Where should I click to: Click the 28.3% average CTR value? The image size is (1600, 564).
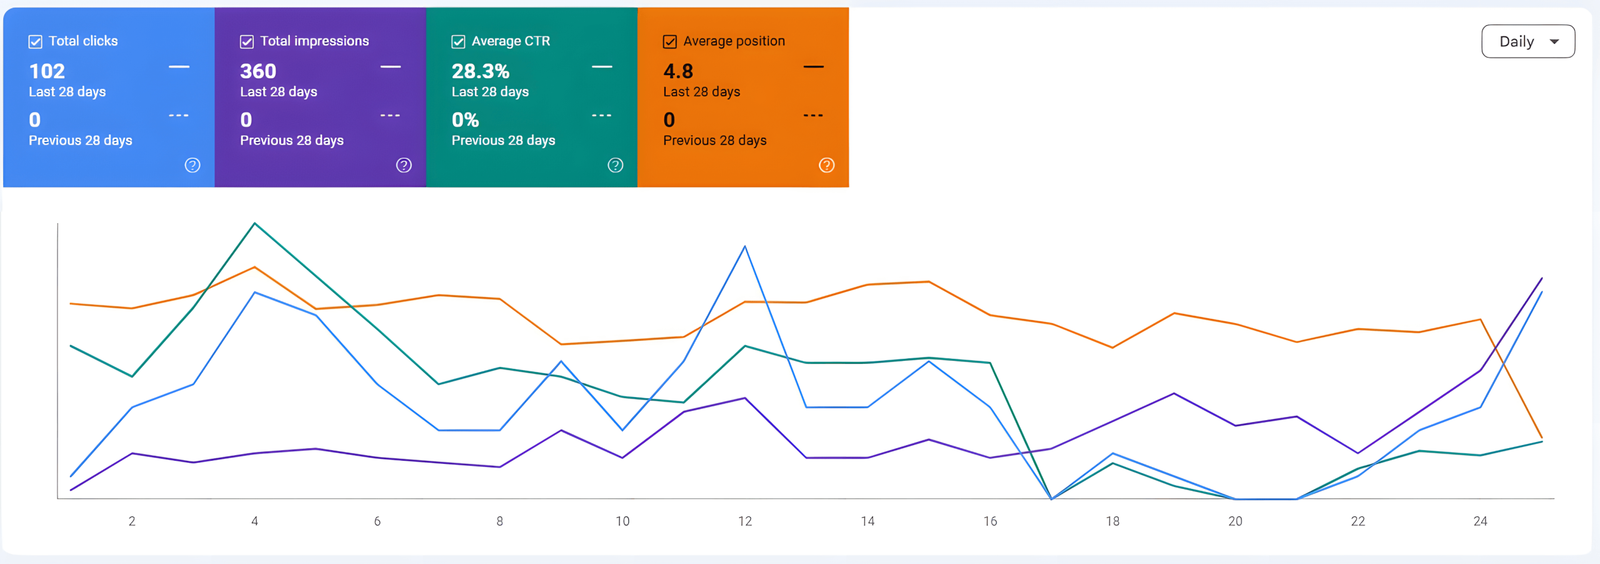480,71
